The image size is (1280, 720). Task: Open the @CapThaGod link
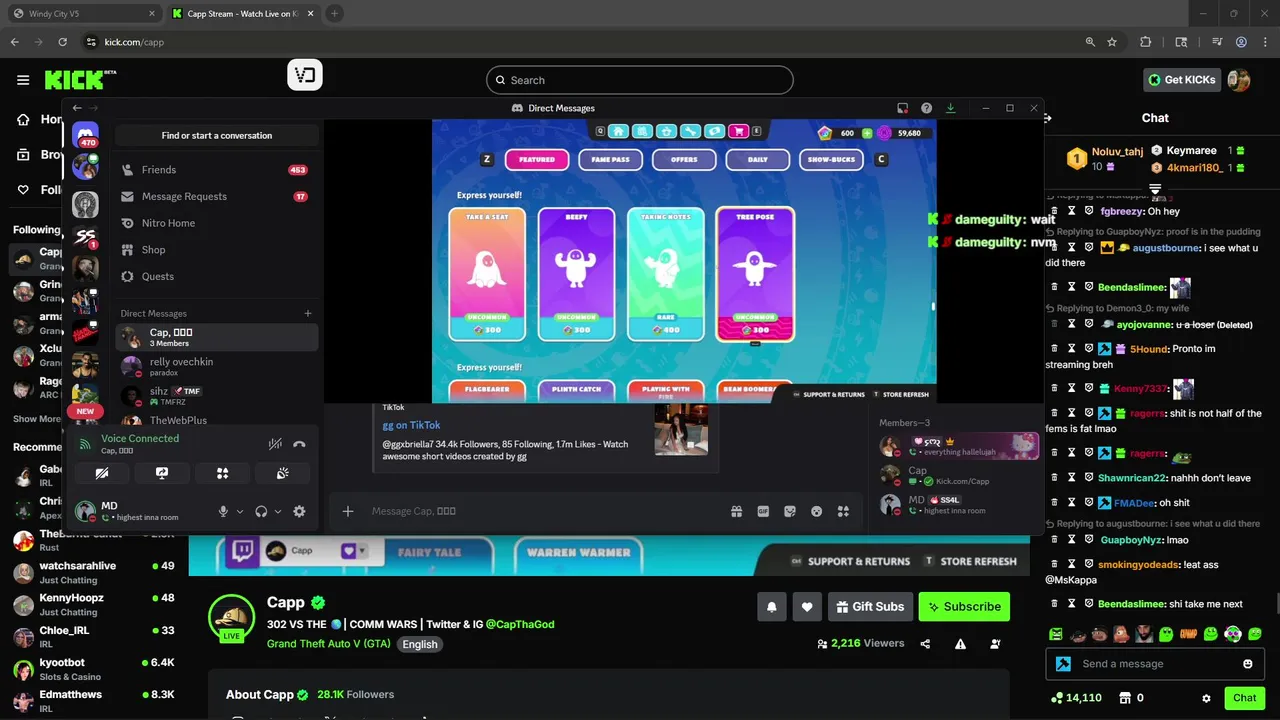(x=520, y=624)
